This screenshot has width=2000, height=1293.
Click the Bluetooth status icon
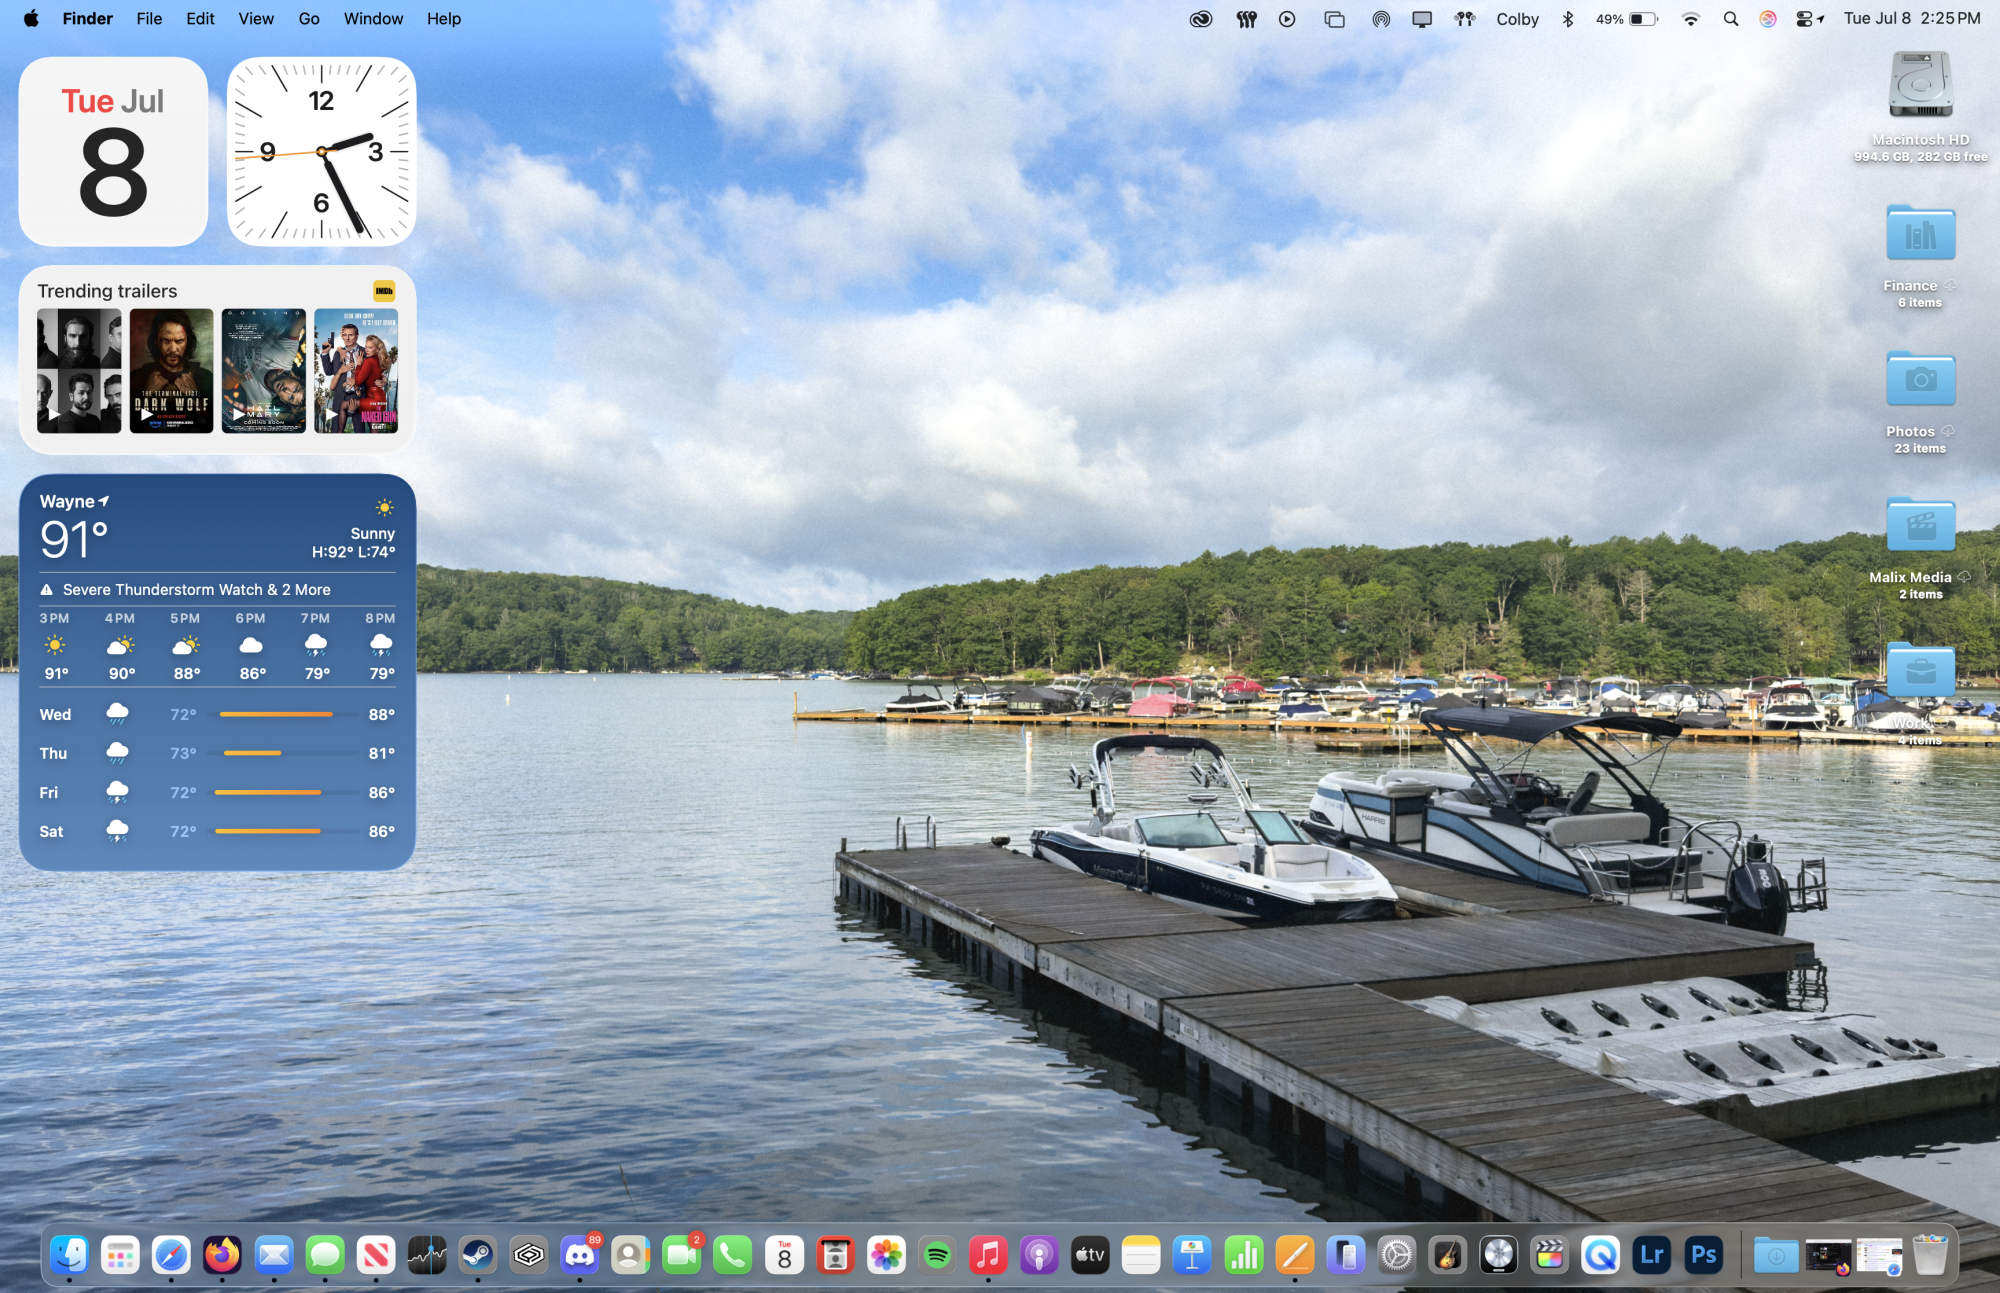[1568, 19]
